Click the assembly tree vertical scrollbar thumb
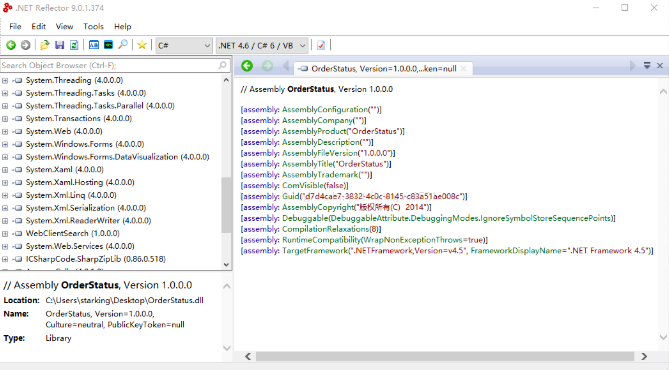Viewport: 669px width, 370px height. pos(226,205)
